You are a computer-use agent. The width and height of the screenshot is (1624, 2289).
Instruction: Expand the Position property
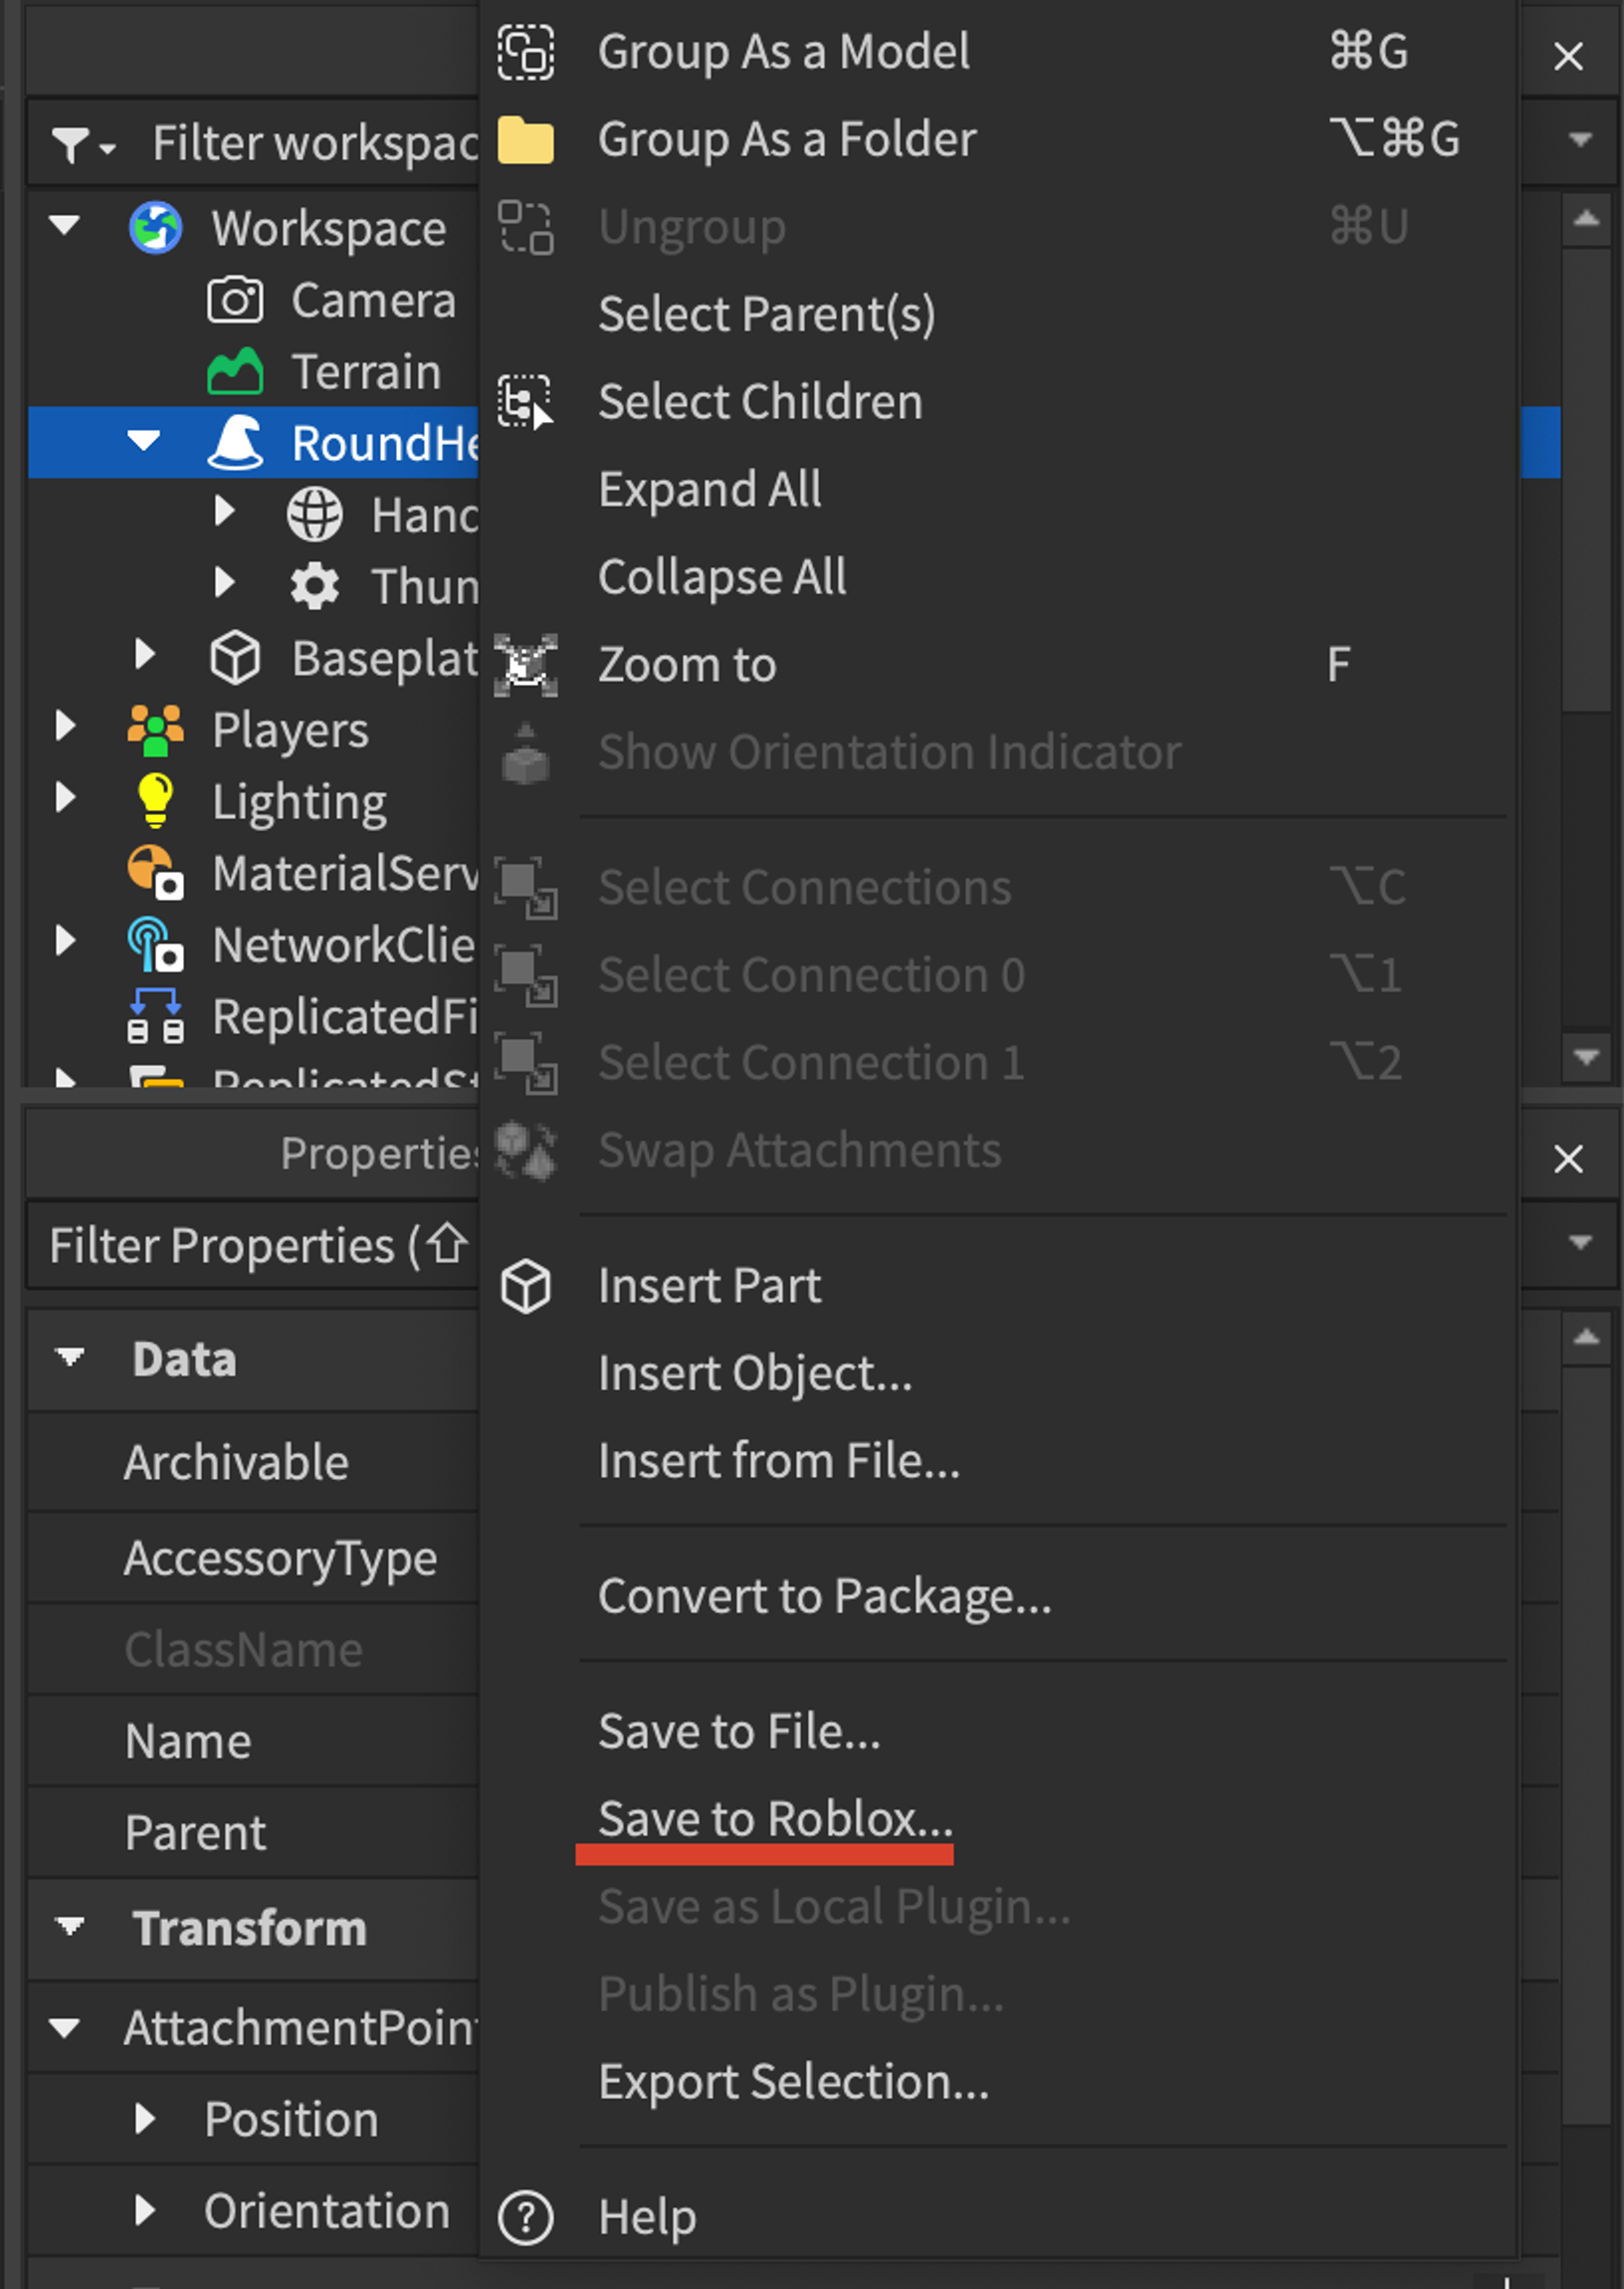point(145,2117)
